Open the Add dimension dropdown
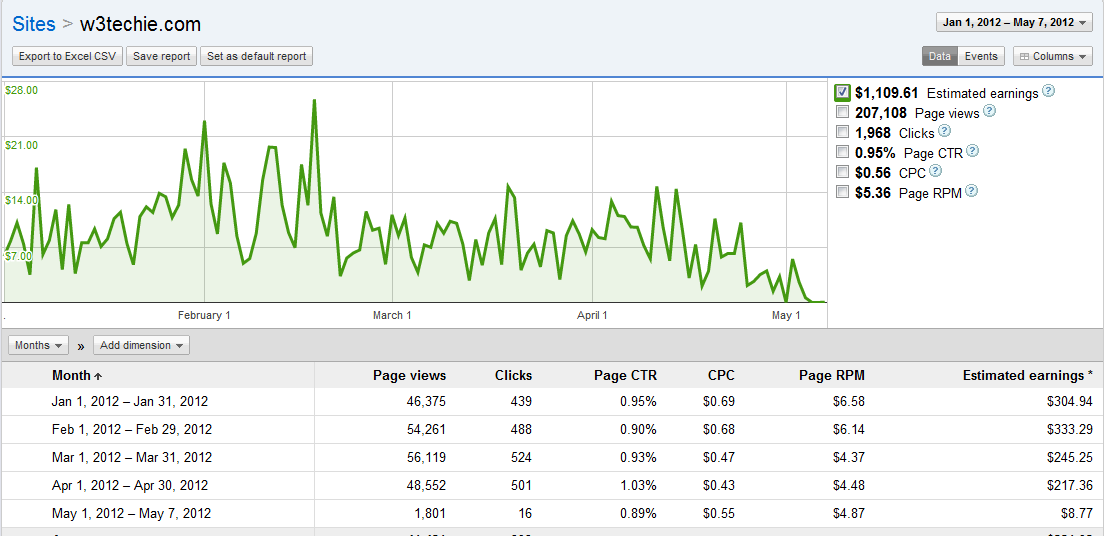This screenshot has width=1104, height=536. click(x=141, y=346)
